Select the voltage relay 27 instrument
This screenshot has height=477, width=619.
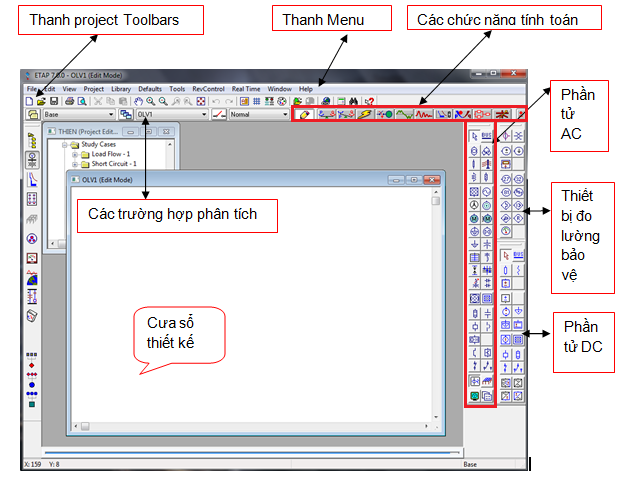point(506,179)
